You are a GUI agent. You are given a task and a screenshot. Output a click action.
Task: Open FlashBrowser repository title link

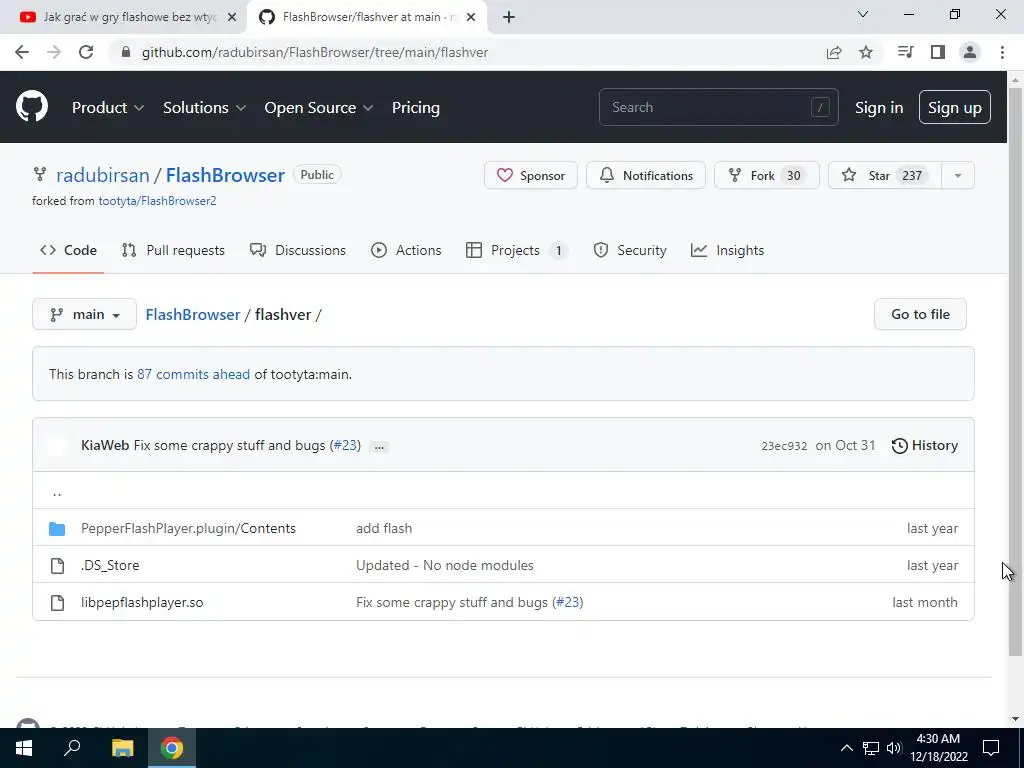tap(225, 175)
